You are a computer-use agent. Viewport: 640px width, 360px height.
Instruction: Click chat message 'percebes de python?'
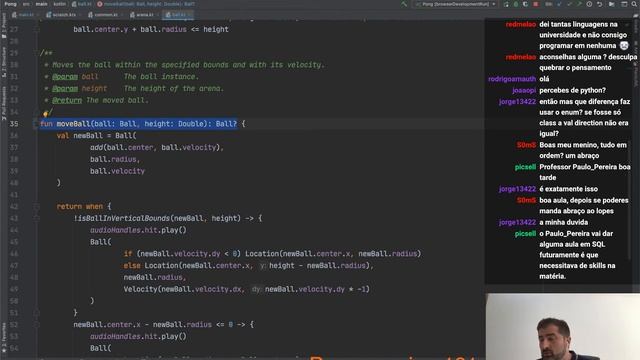pos(572,90)
